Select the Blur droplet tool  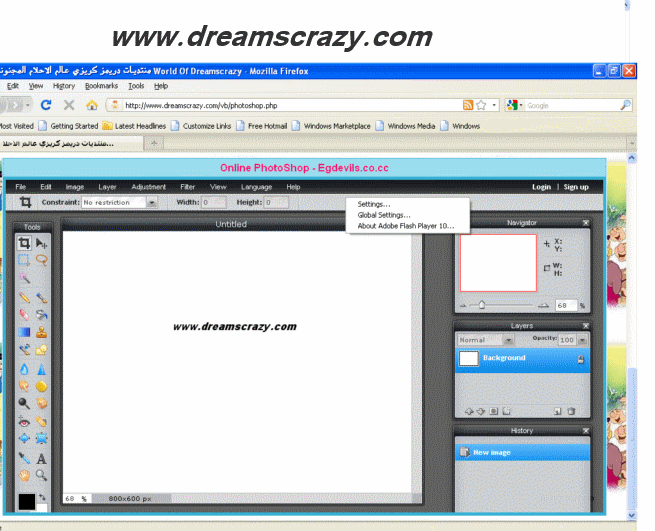24,369
